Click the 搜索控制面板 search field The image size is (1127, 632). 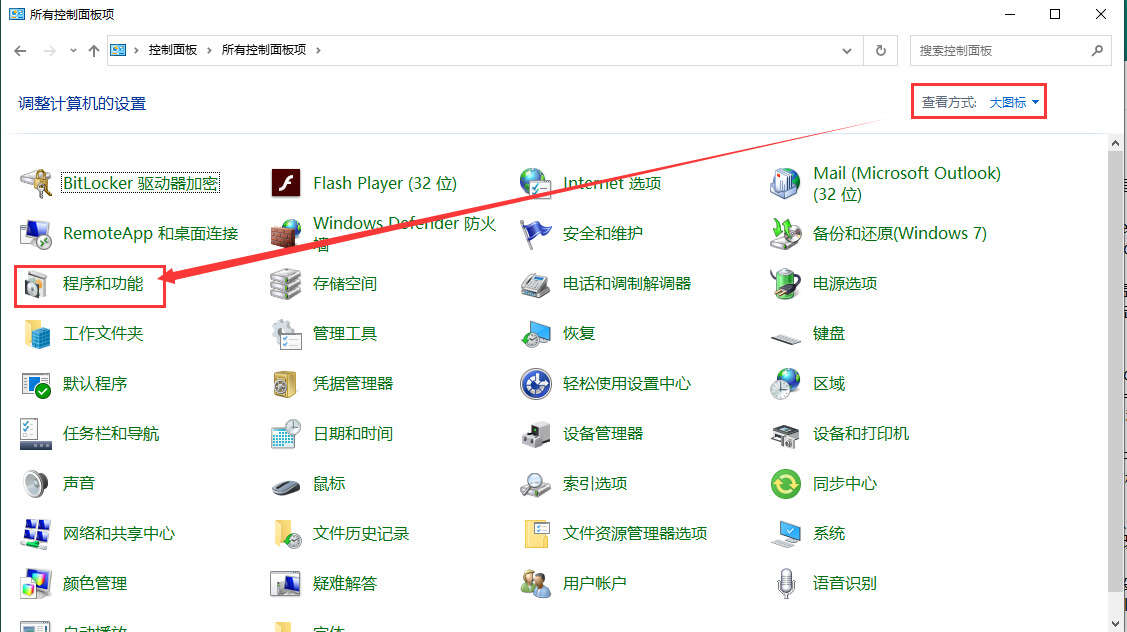click(x=1010, y=51)
